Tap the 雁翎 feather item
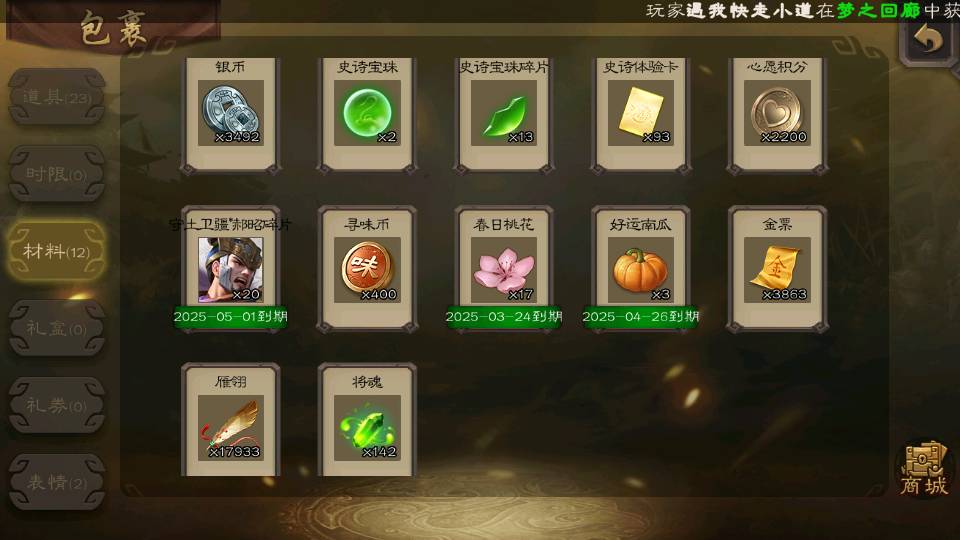960x540 pixels. pyautogui.click(x=230, y=421)
